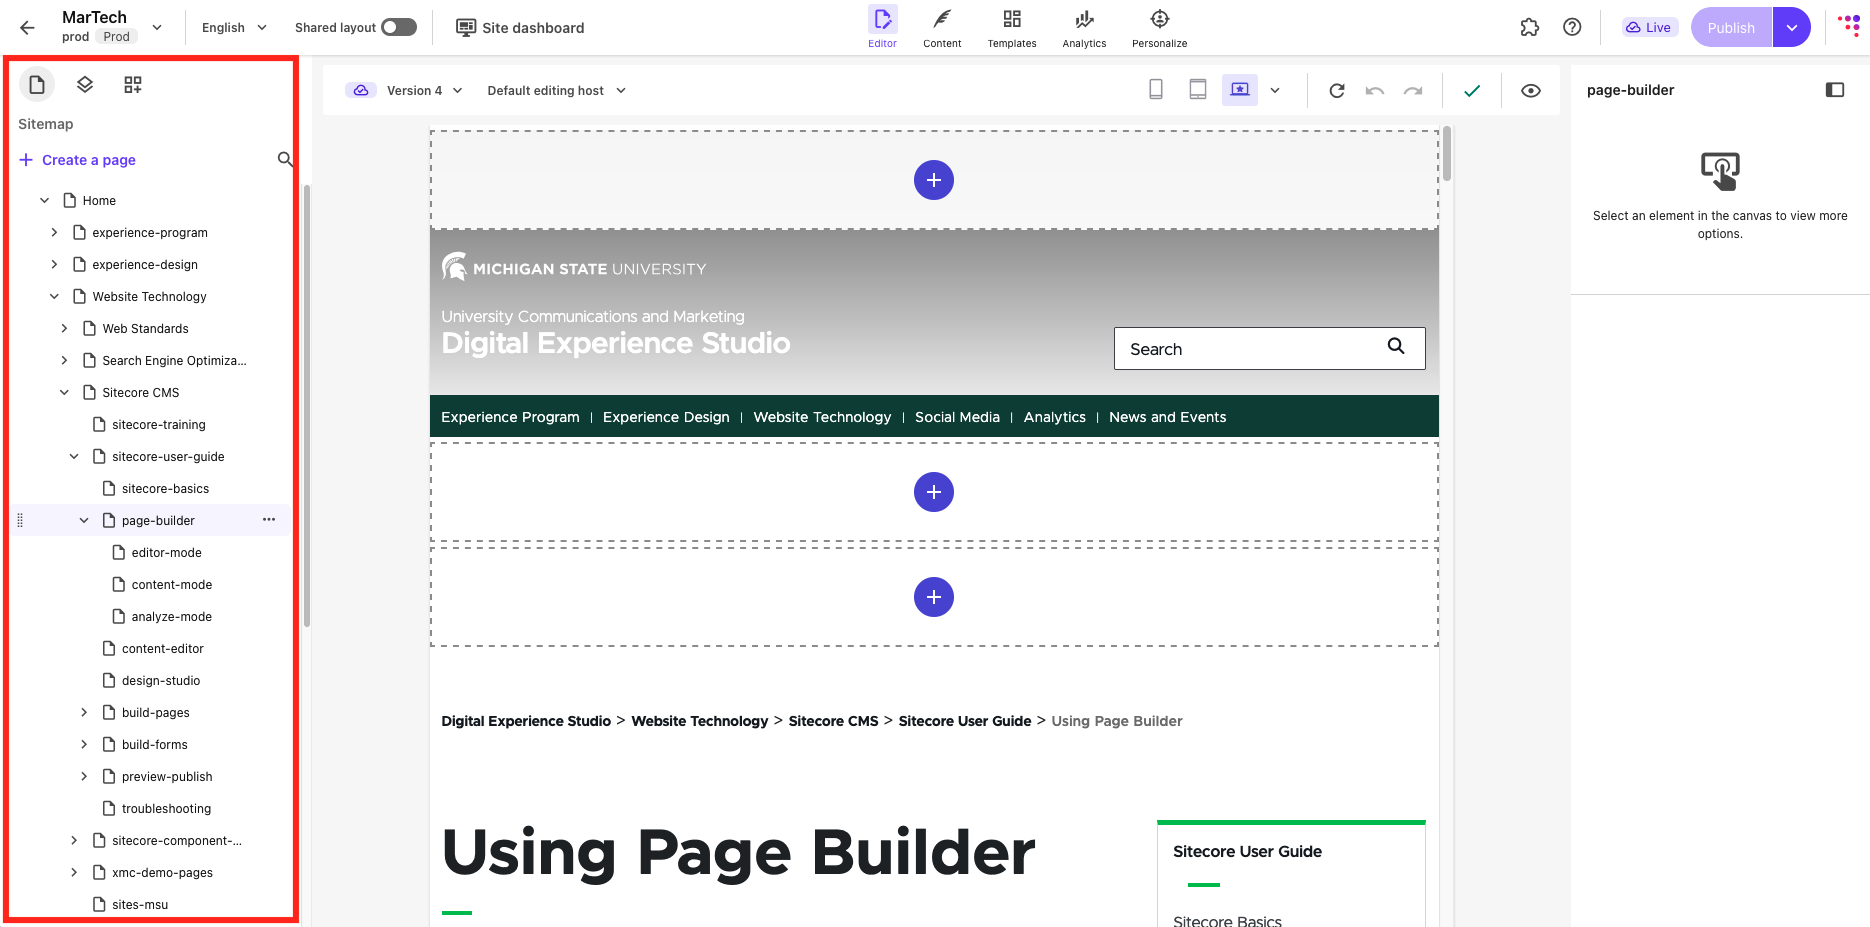Expand the build-pages tree item

[84, 712]
